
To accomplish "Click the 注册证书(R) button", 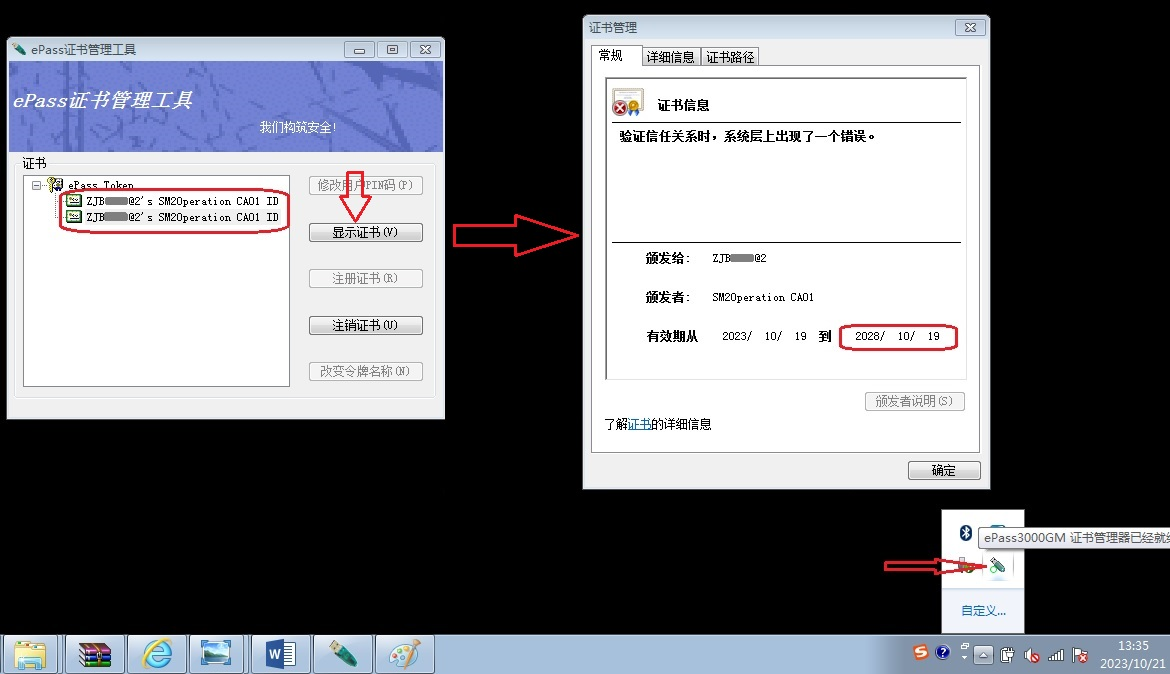I will click(366, 278).
